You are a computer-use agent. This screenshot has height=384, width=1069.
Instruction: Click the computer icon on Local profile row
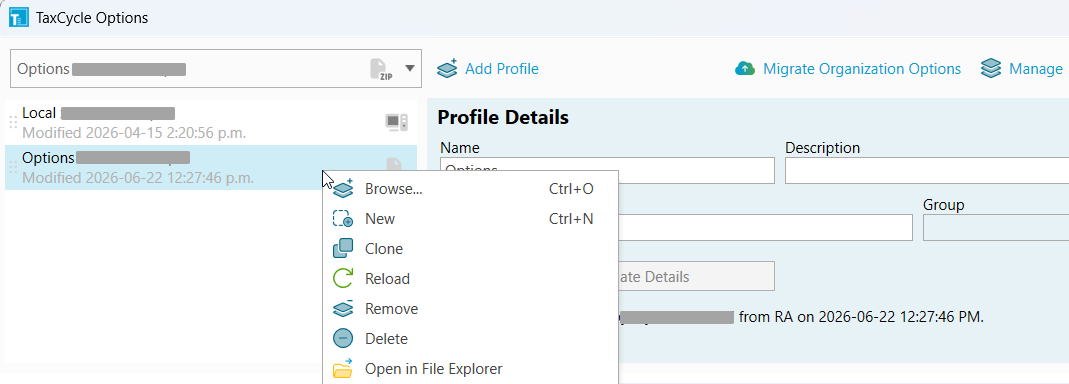[x=397, y=122]
